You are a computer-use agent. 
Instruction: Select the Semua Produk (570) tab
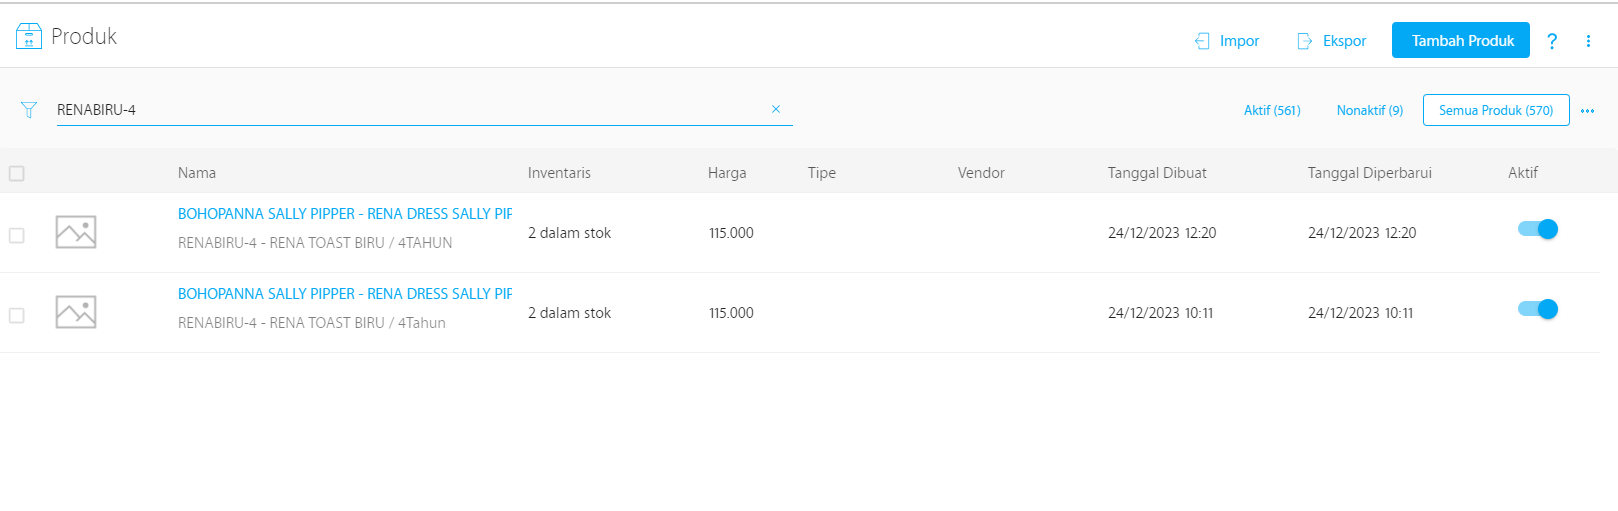click(x=1495, y=110)
